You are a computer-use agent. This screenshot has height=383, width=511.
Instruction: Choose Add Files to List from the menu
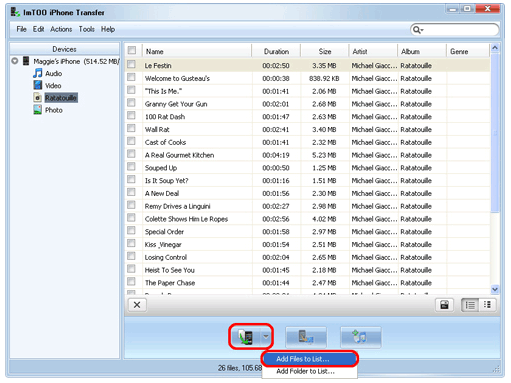310,359
